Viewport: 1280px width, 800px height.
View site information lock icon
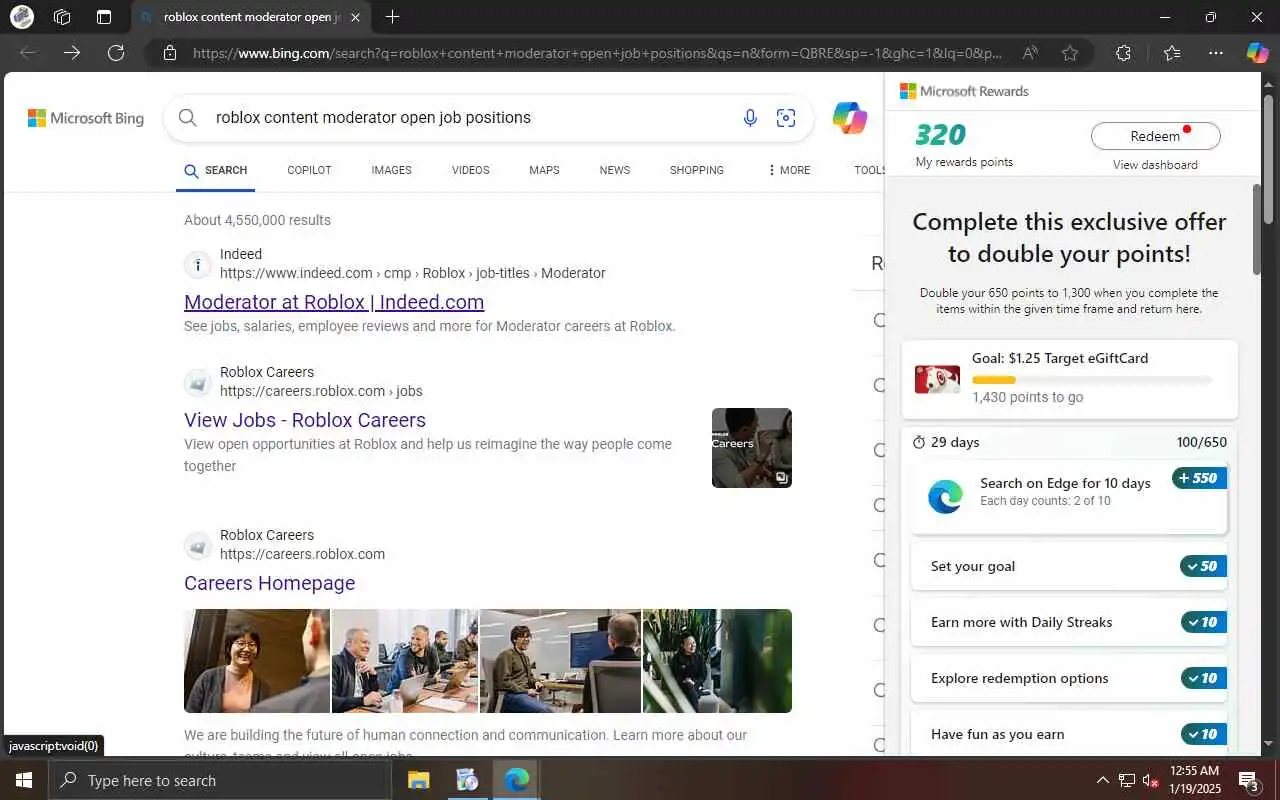coord(170,53)
